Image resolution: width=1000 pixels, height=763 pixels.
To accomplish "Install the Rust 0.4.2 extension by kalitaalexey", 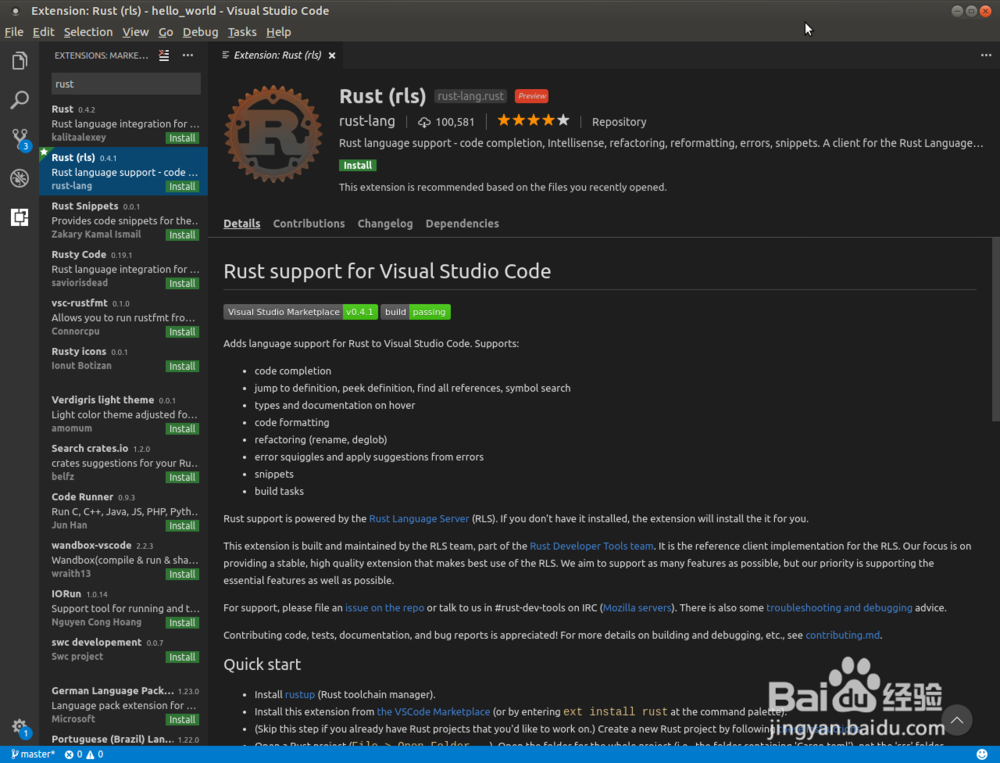I will pos(182,138).
